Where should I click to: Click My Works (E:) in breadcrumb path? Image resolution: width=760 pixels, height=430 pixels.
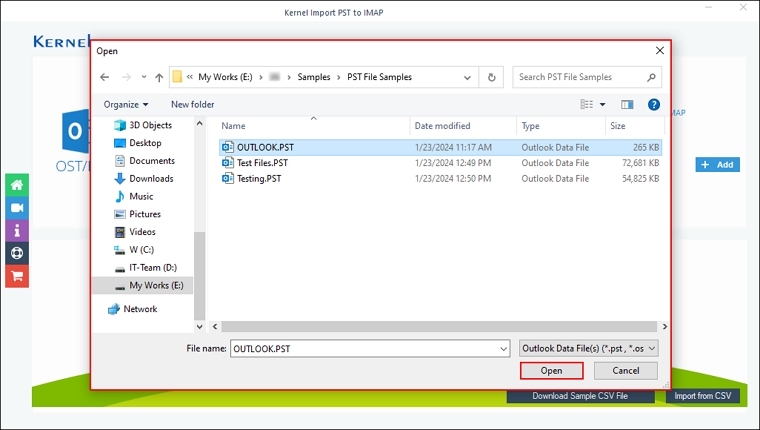[225, 77]
